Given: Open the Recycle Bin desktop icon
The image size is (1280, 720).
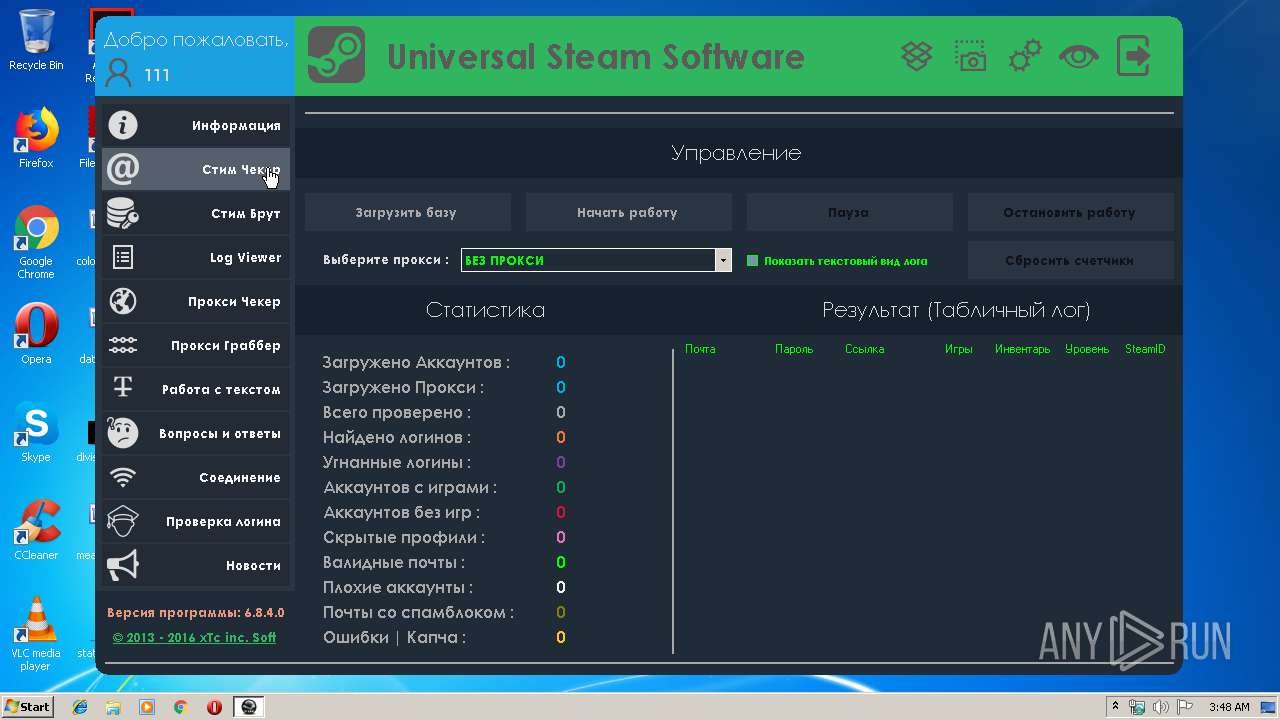Looking at the screenshot, I should pyautogui.click(x=36, y=40).
